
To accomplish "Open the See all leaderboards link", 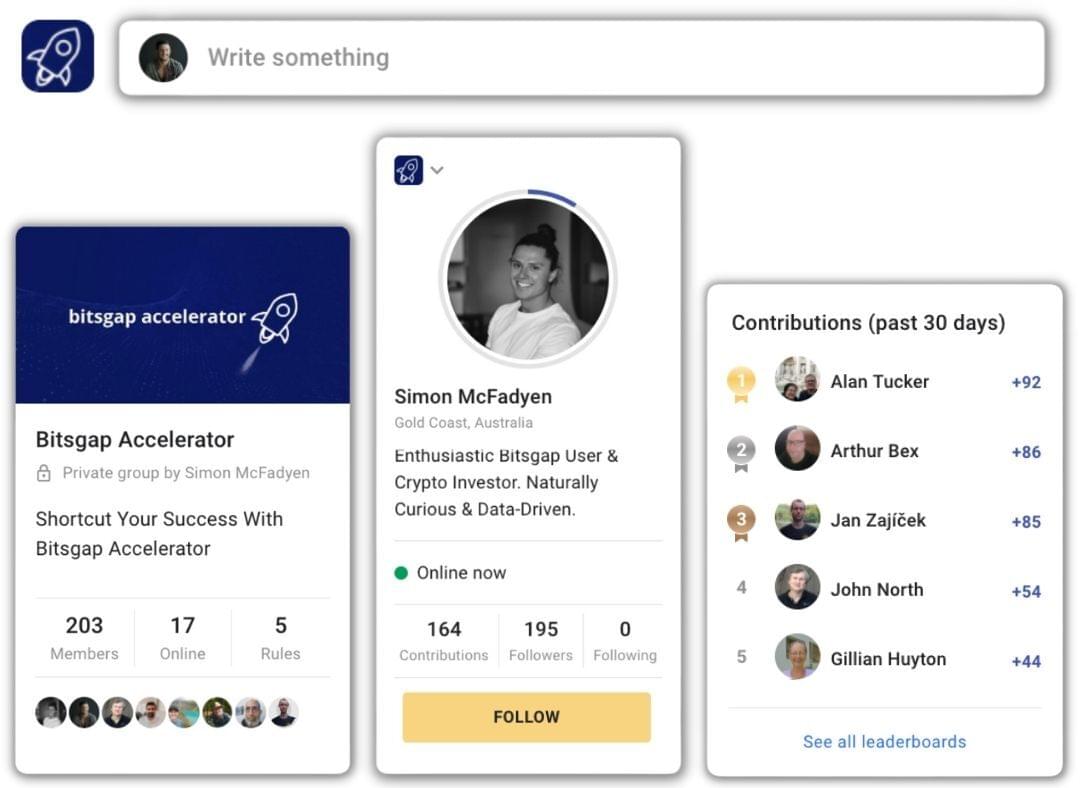I will (884, 741).
